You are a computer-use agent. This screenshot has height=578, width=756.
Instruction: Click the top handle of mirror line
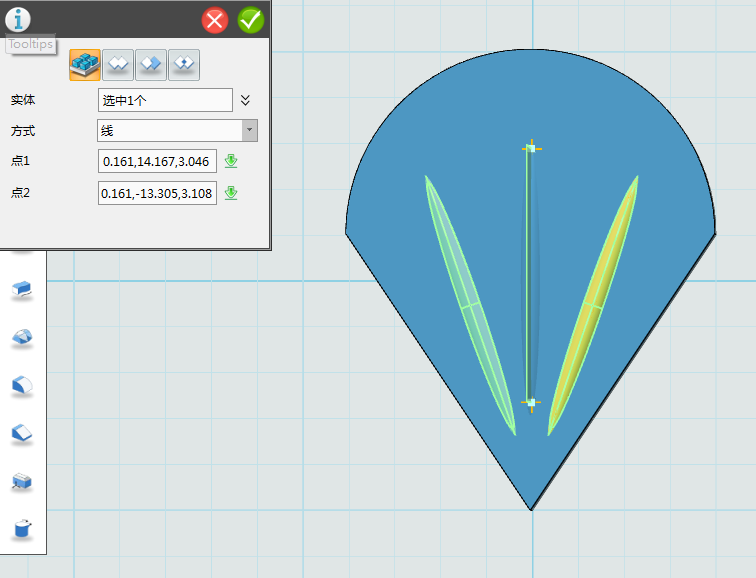tap(532, 149)
